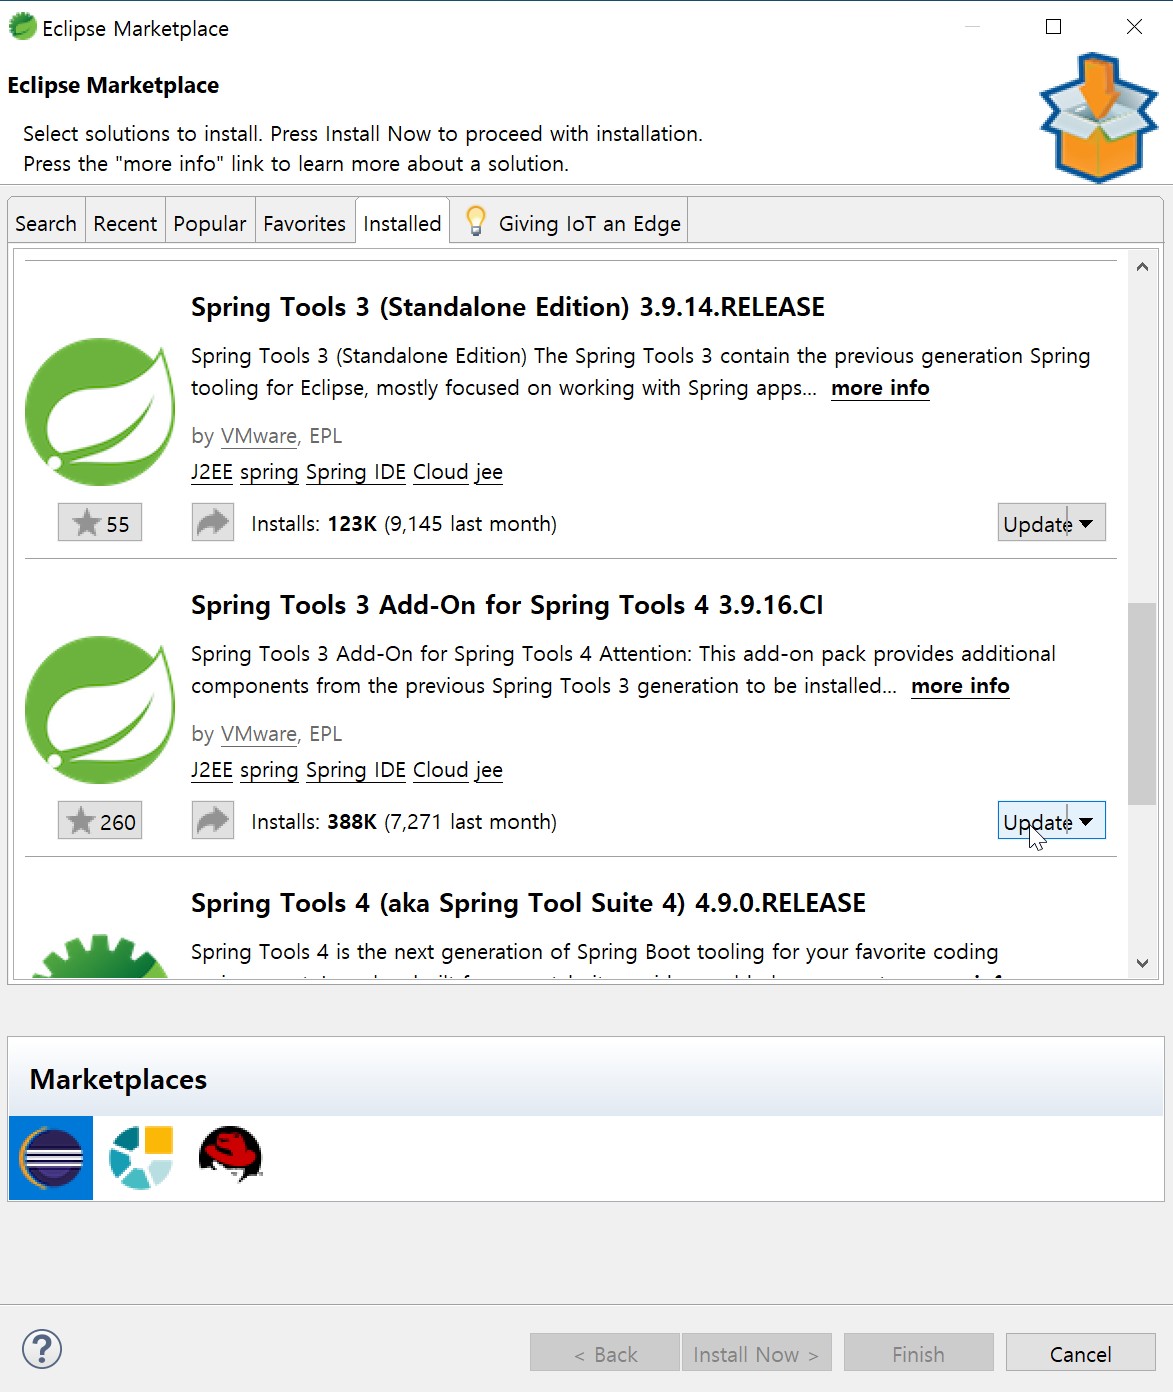This screenshot has height=1392, width=1173.
Task: Click the Cancel button
Action: (1080, 1353)
